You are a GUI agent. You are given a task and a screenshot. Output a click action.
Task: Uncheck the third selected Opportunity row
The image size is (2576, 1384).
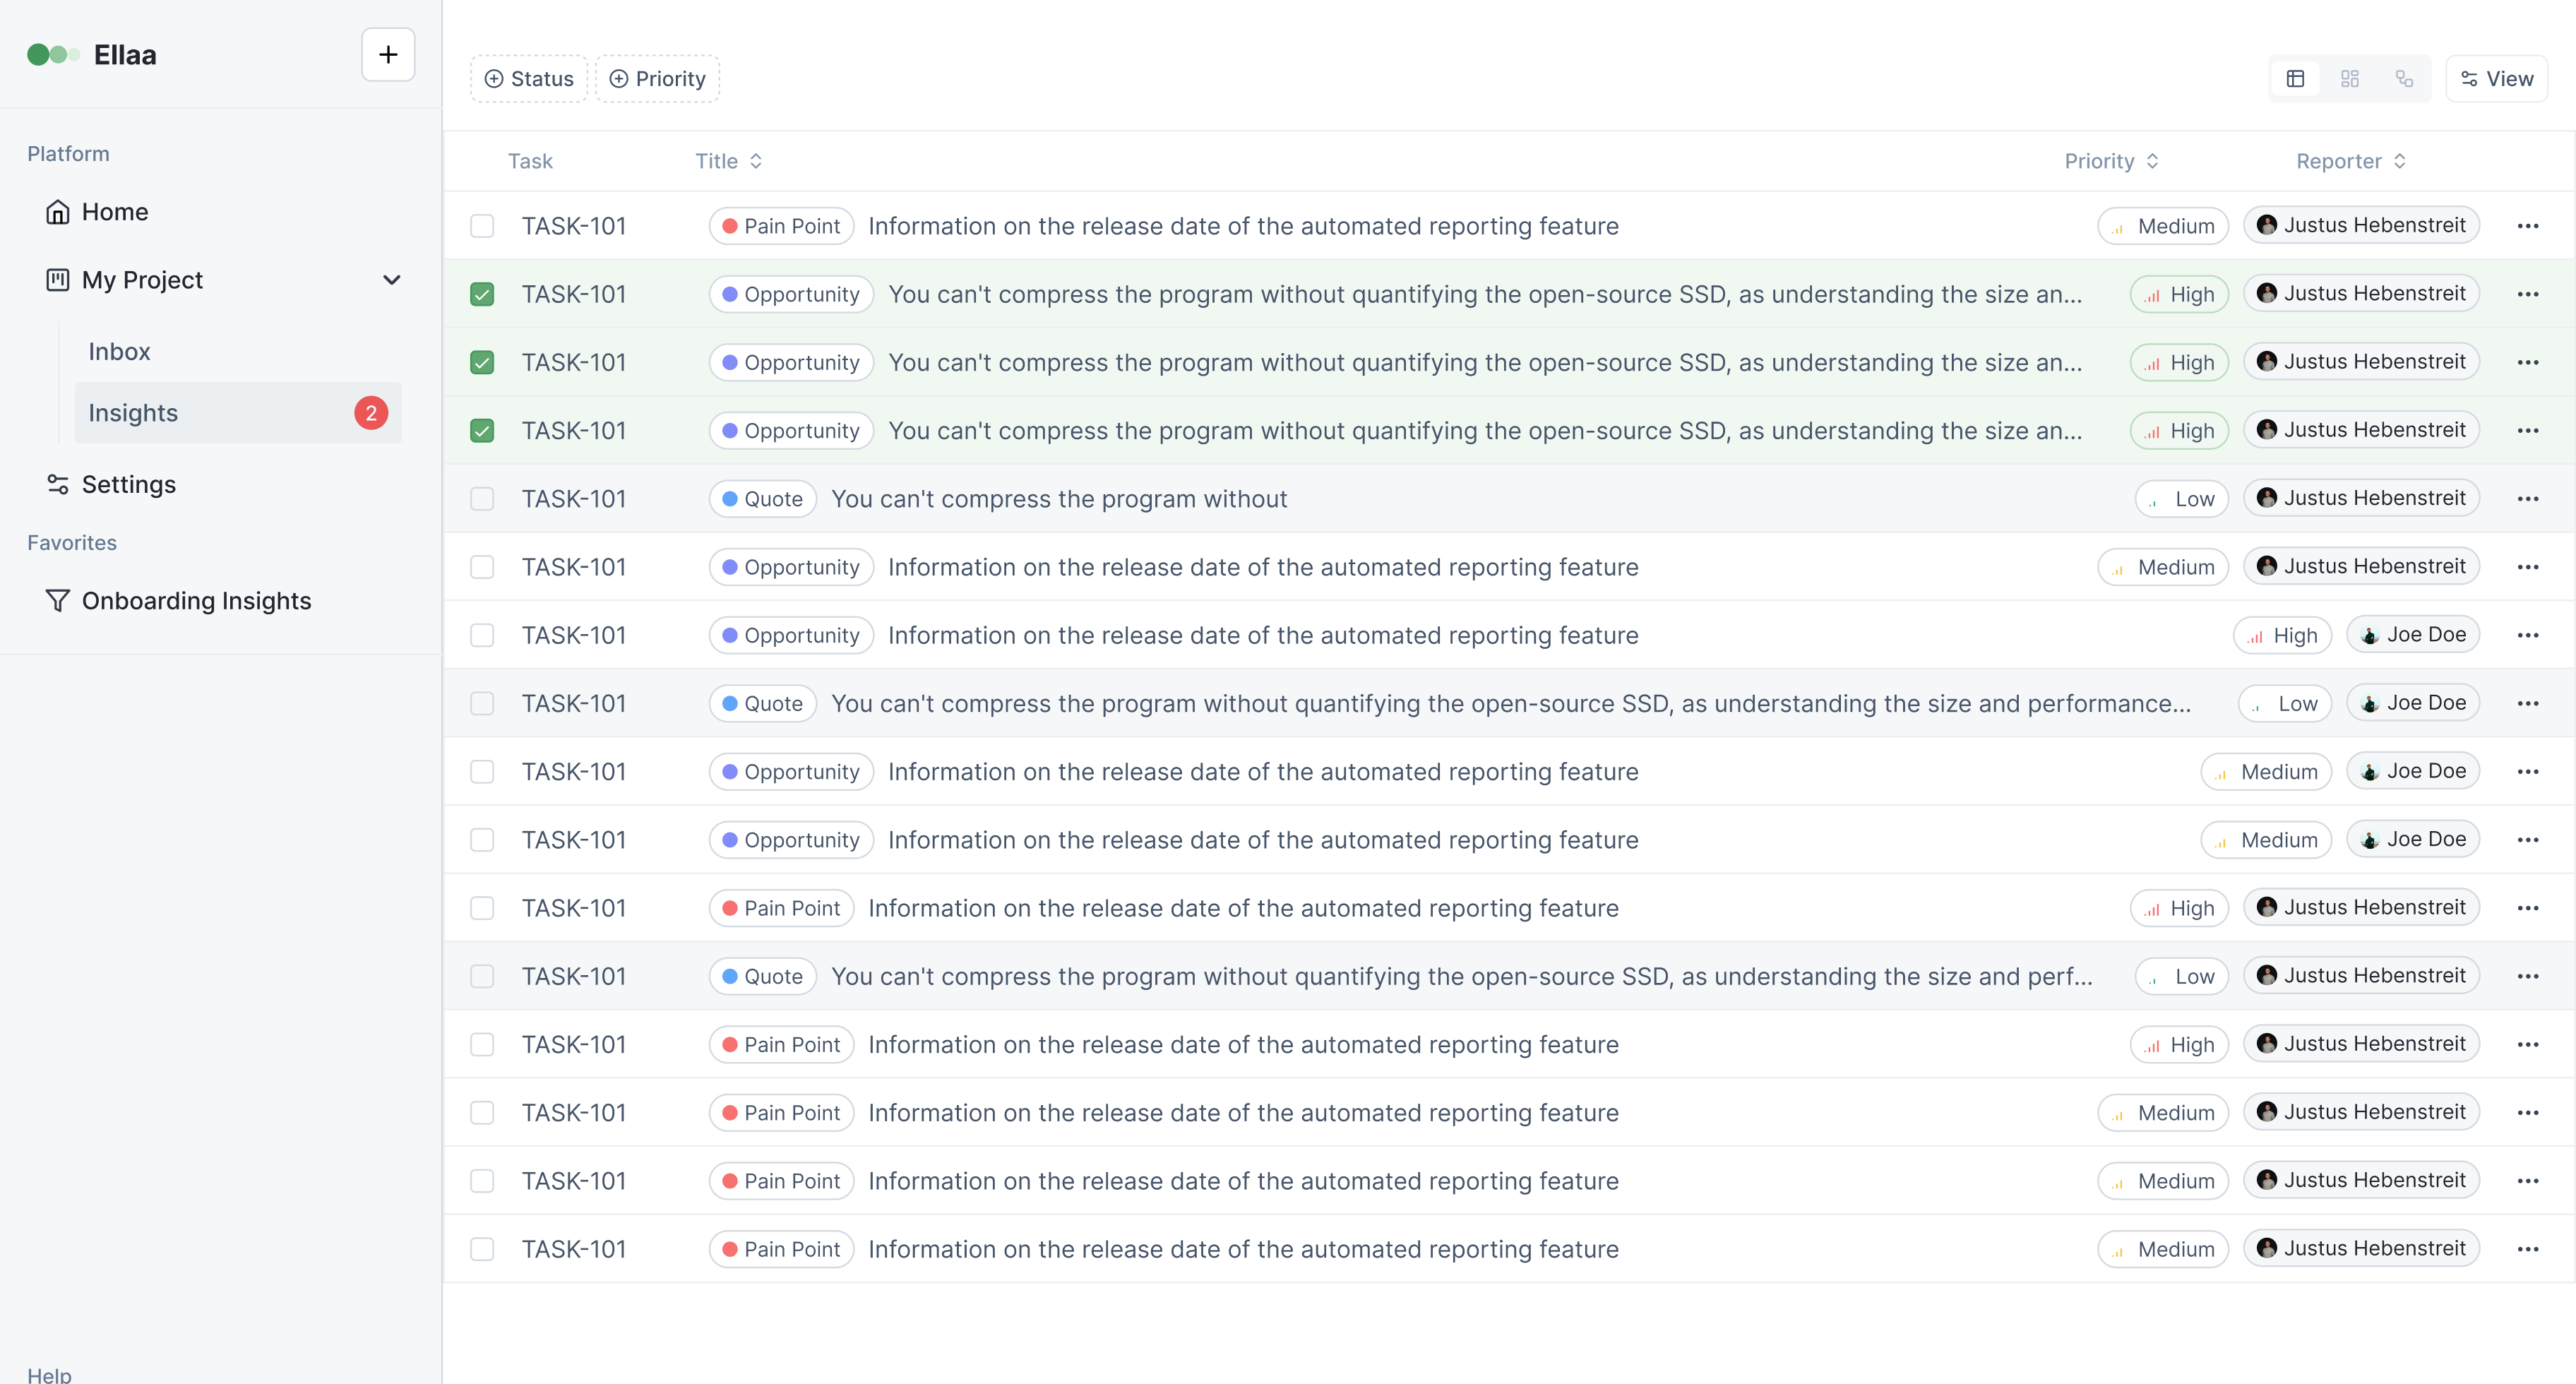[x=482, y=430]
